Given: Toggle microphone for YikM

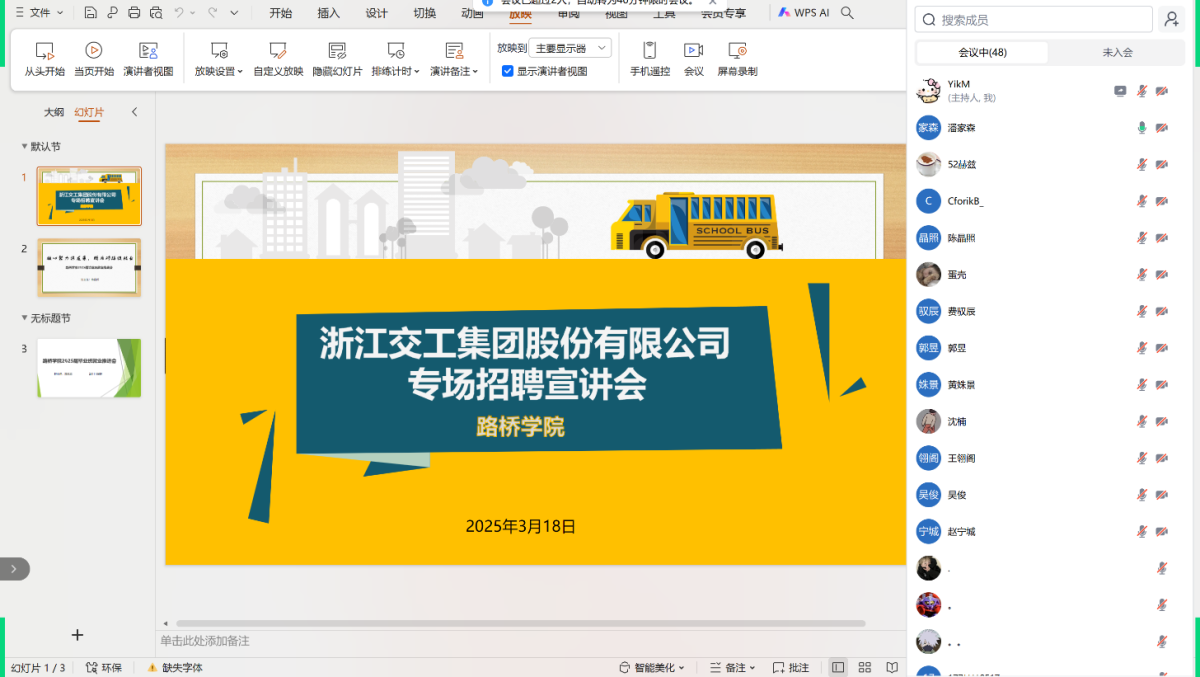Looking at the screenshot, I should click(1141, 91).
